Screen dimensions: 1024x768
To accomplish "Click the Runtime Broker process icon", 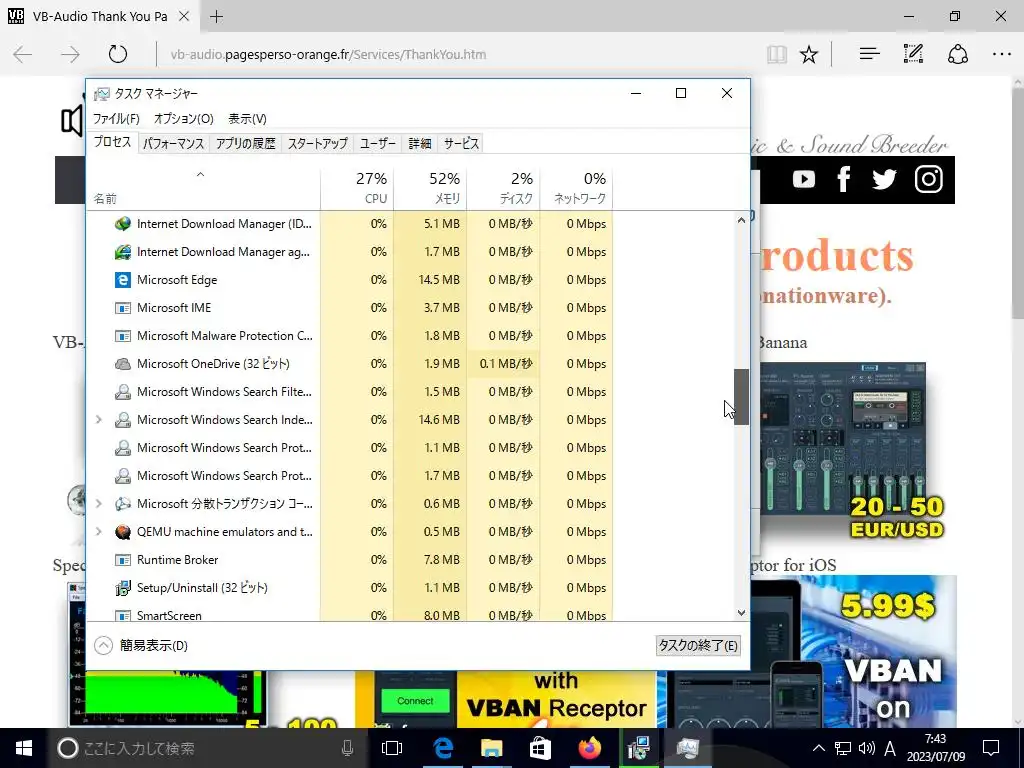I will tap(123, 560).
